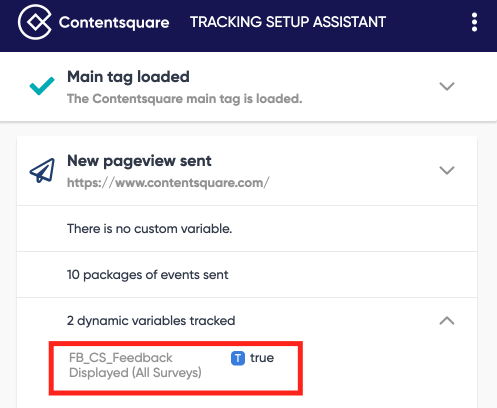Click the New pageview sent heading
497x408 pixels.
(139, 161)
